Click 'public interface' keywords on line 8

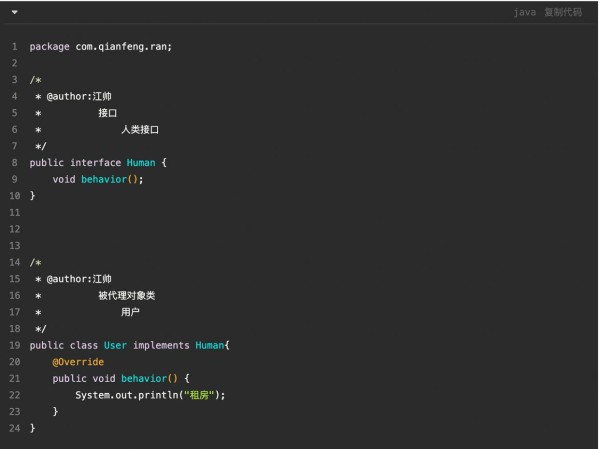[75, 163]
